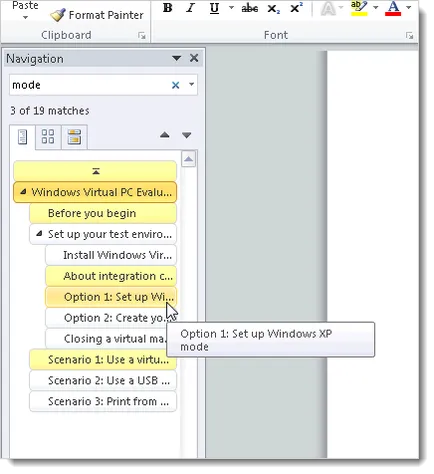The image size is (434, 474).
Task: Apply red font color
Action: click(x=393, y=8)
